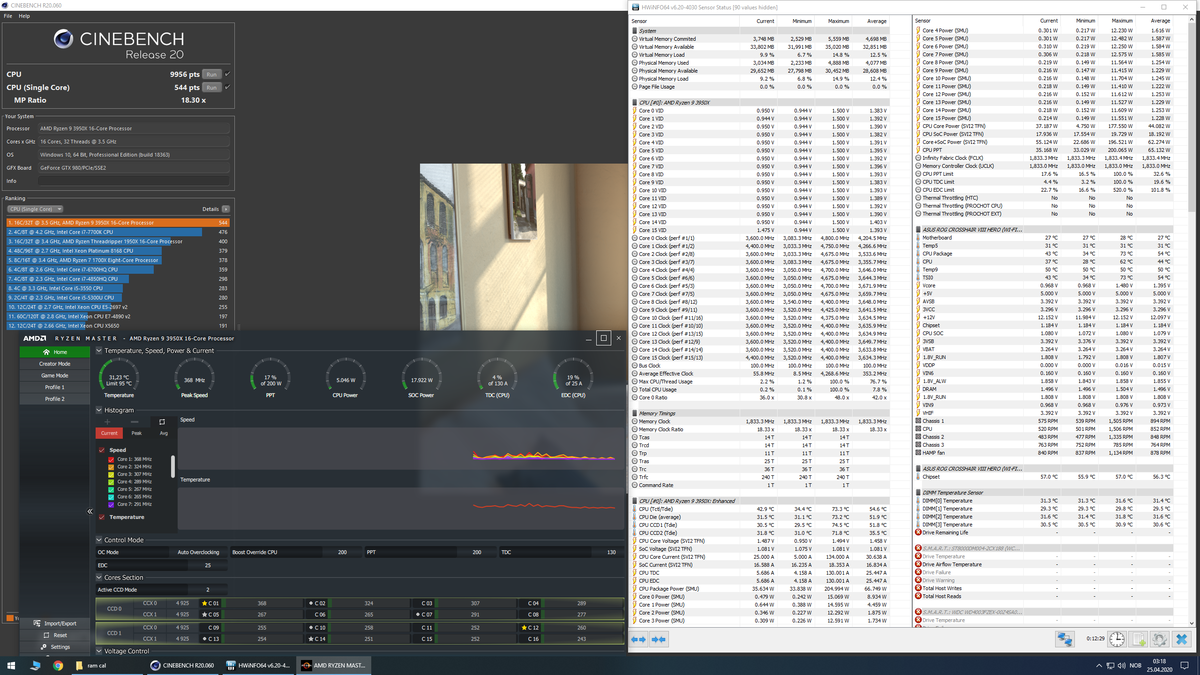Uncheck the Speed histogram checkbox
The width and height of the screenshot is (1200, 675).
tap(102, 450)
